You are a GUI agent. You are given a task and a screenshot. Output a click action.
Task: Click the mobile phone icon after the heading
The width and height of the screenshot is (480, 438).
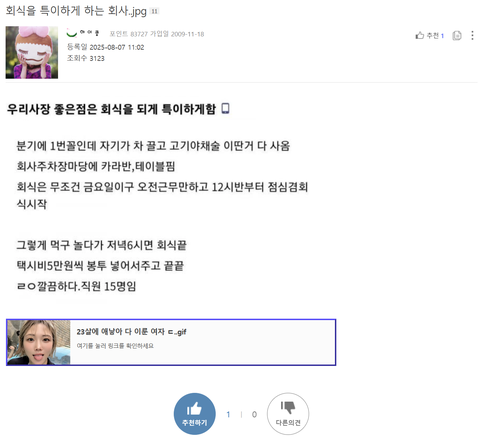point(226,108)
